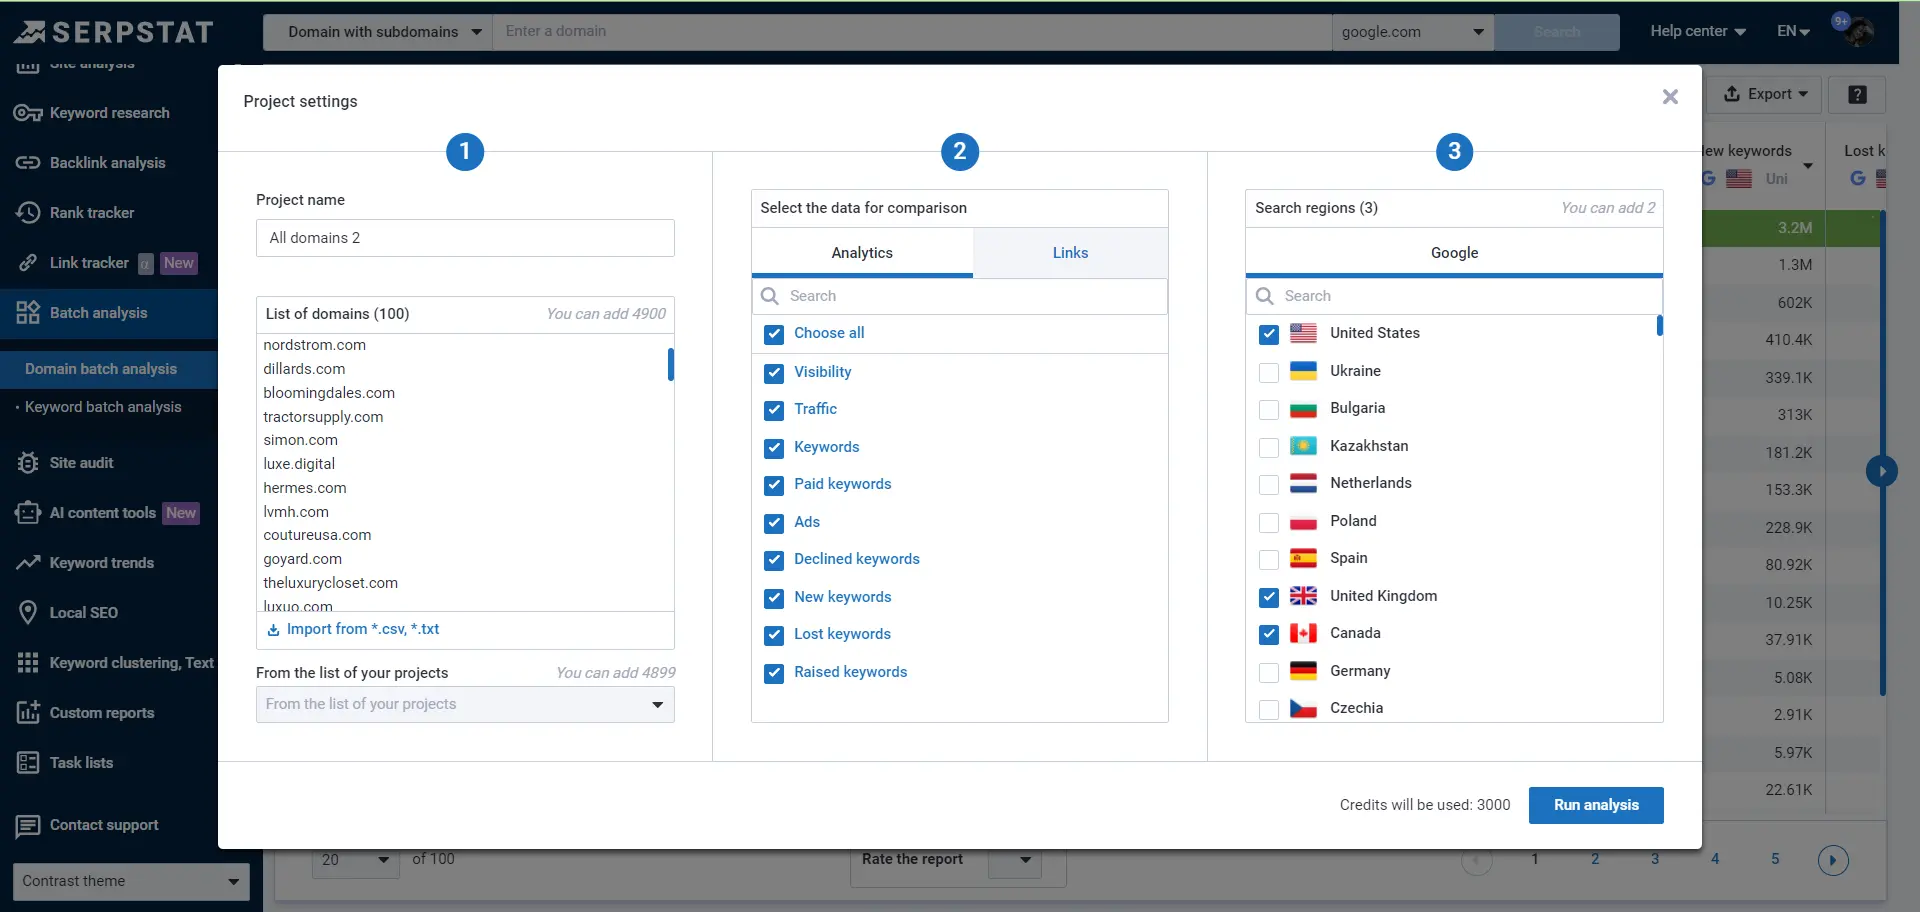Uncheck the Traffic checkbox

[x=774, y=410]
